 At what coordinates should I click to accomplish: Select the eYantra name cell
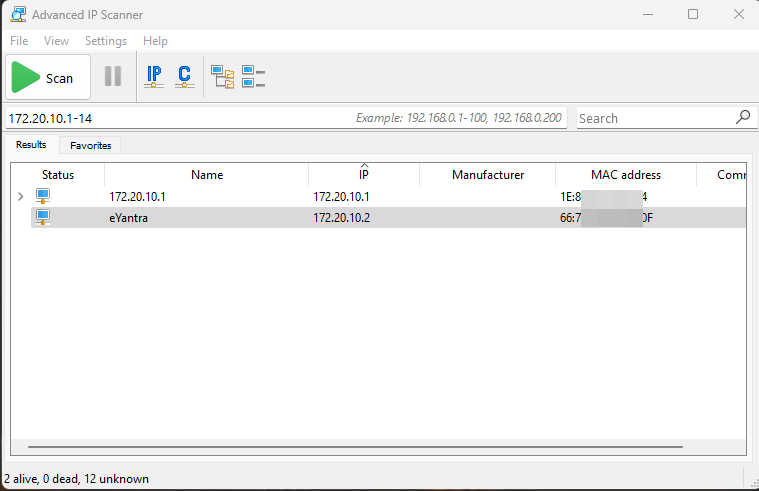point(128,218)
